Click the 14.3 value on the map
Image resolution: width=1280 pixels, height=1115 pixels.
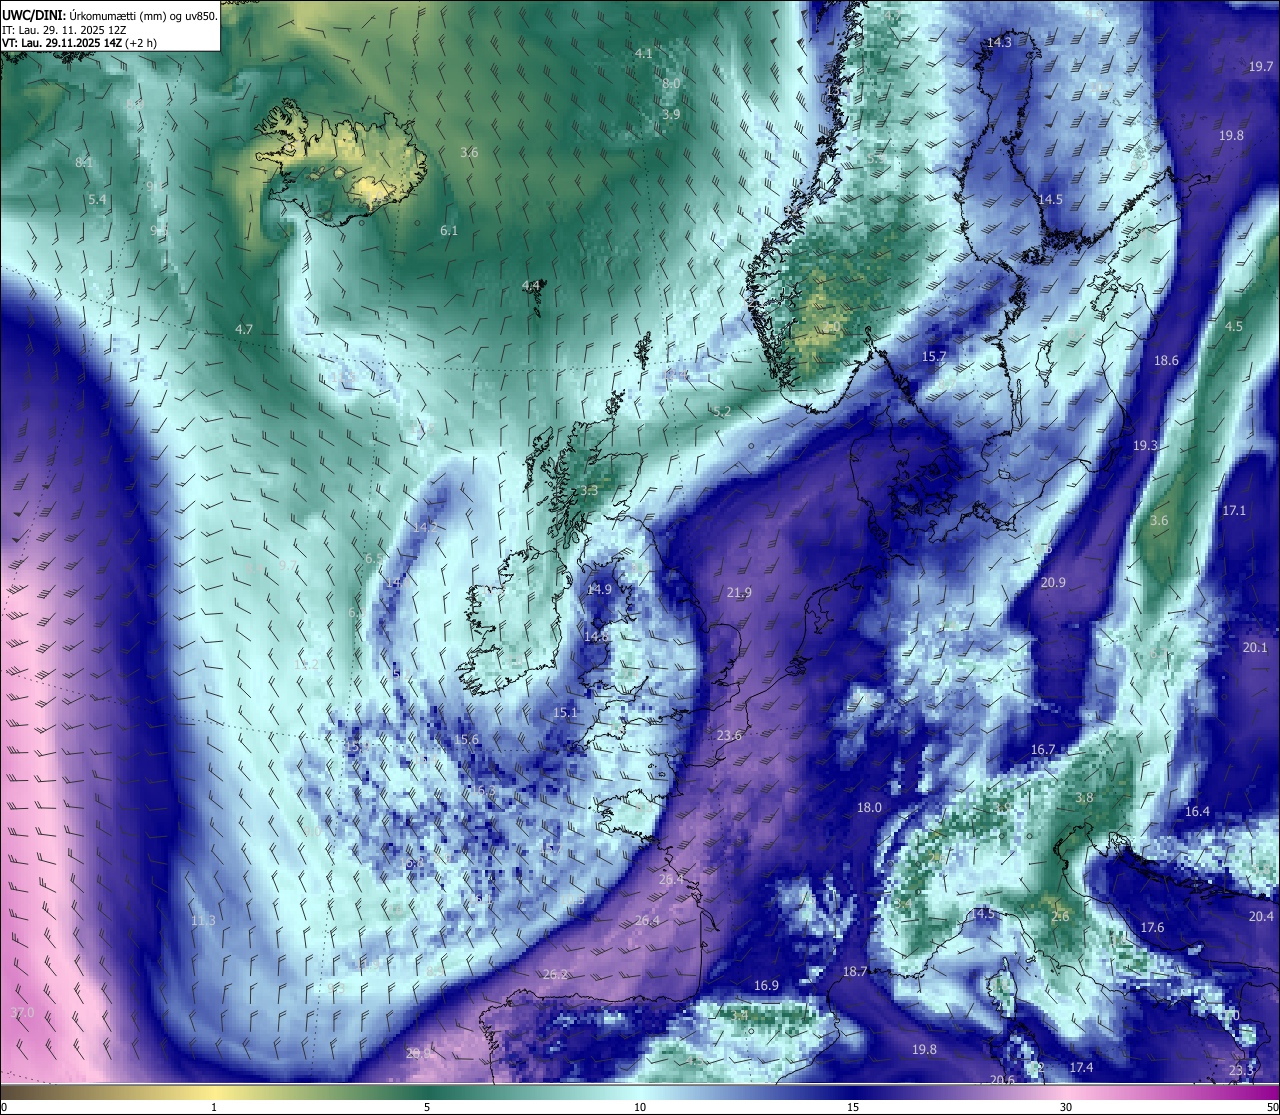(x=999, y=42)
